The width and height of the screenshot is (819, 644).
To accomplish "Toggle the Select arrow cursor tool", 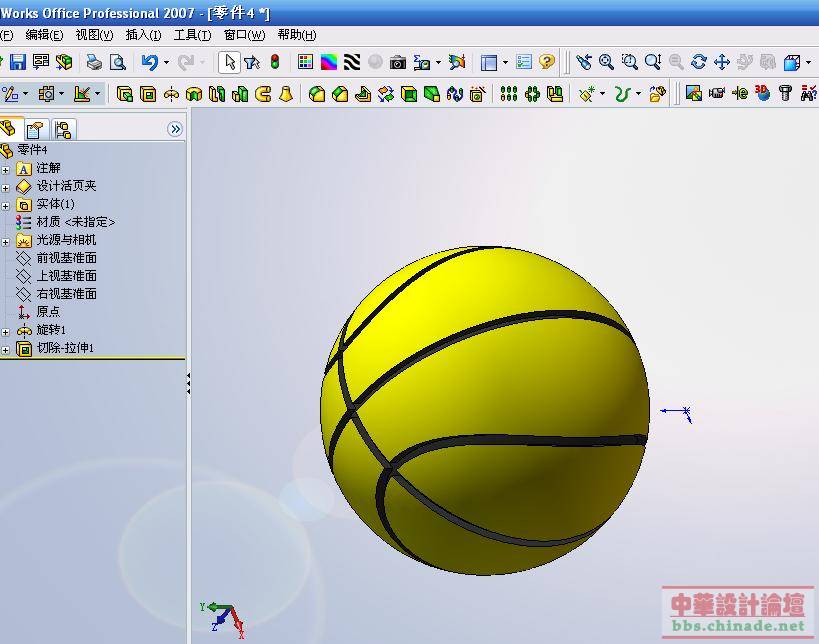I will coord(229,62).
